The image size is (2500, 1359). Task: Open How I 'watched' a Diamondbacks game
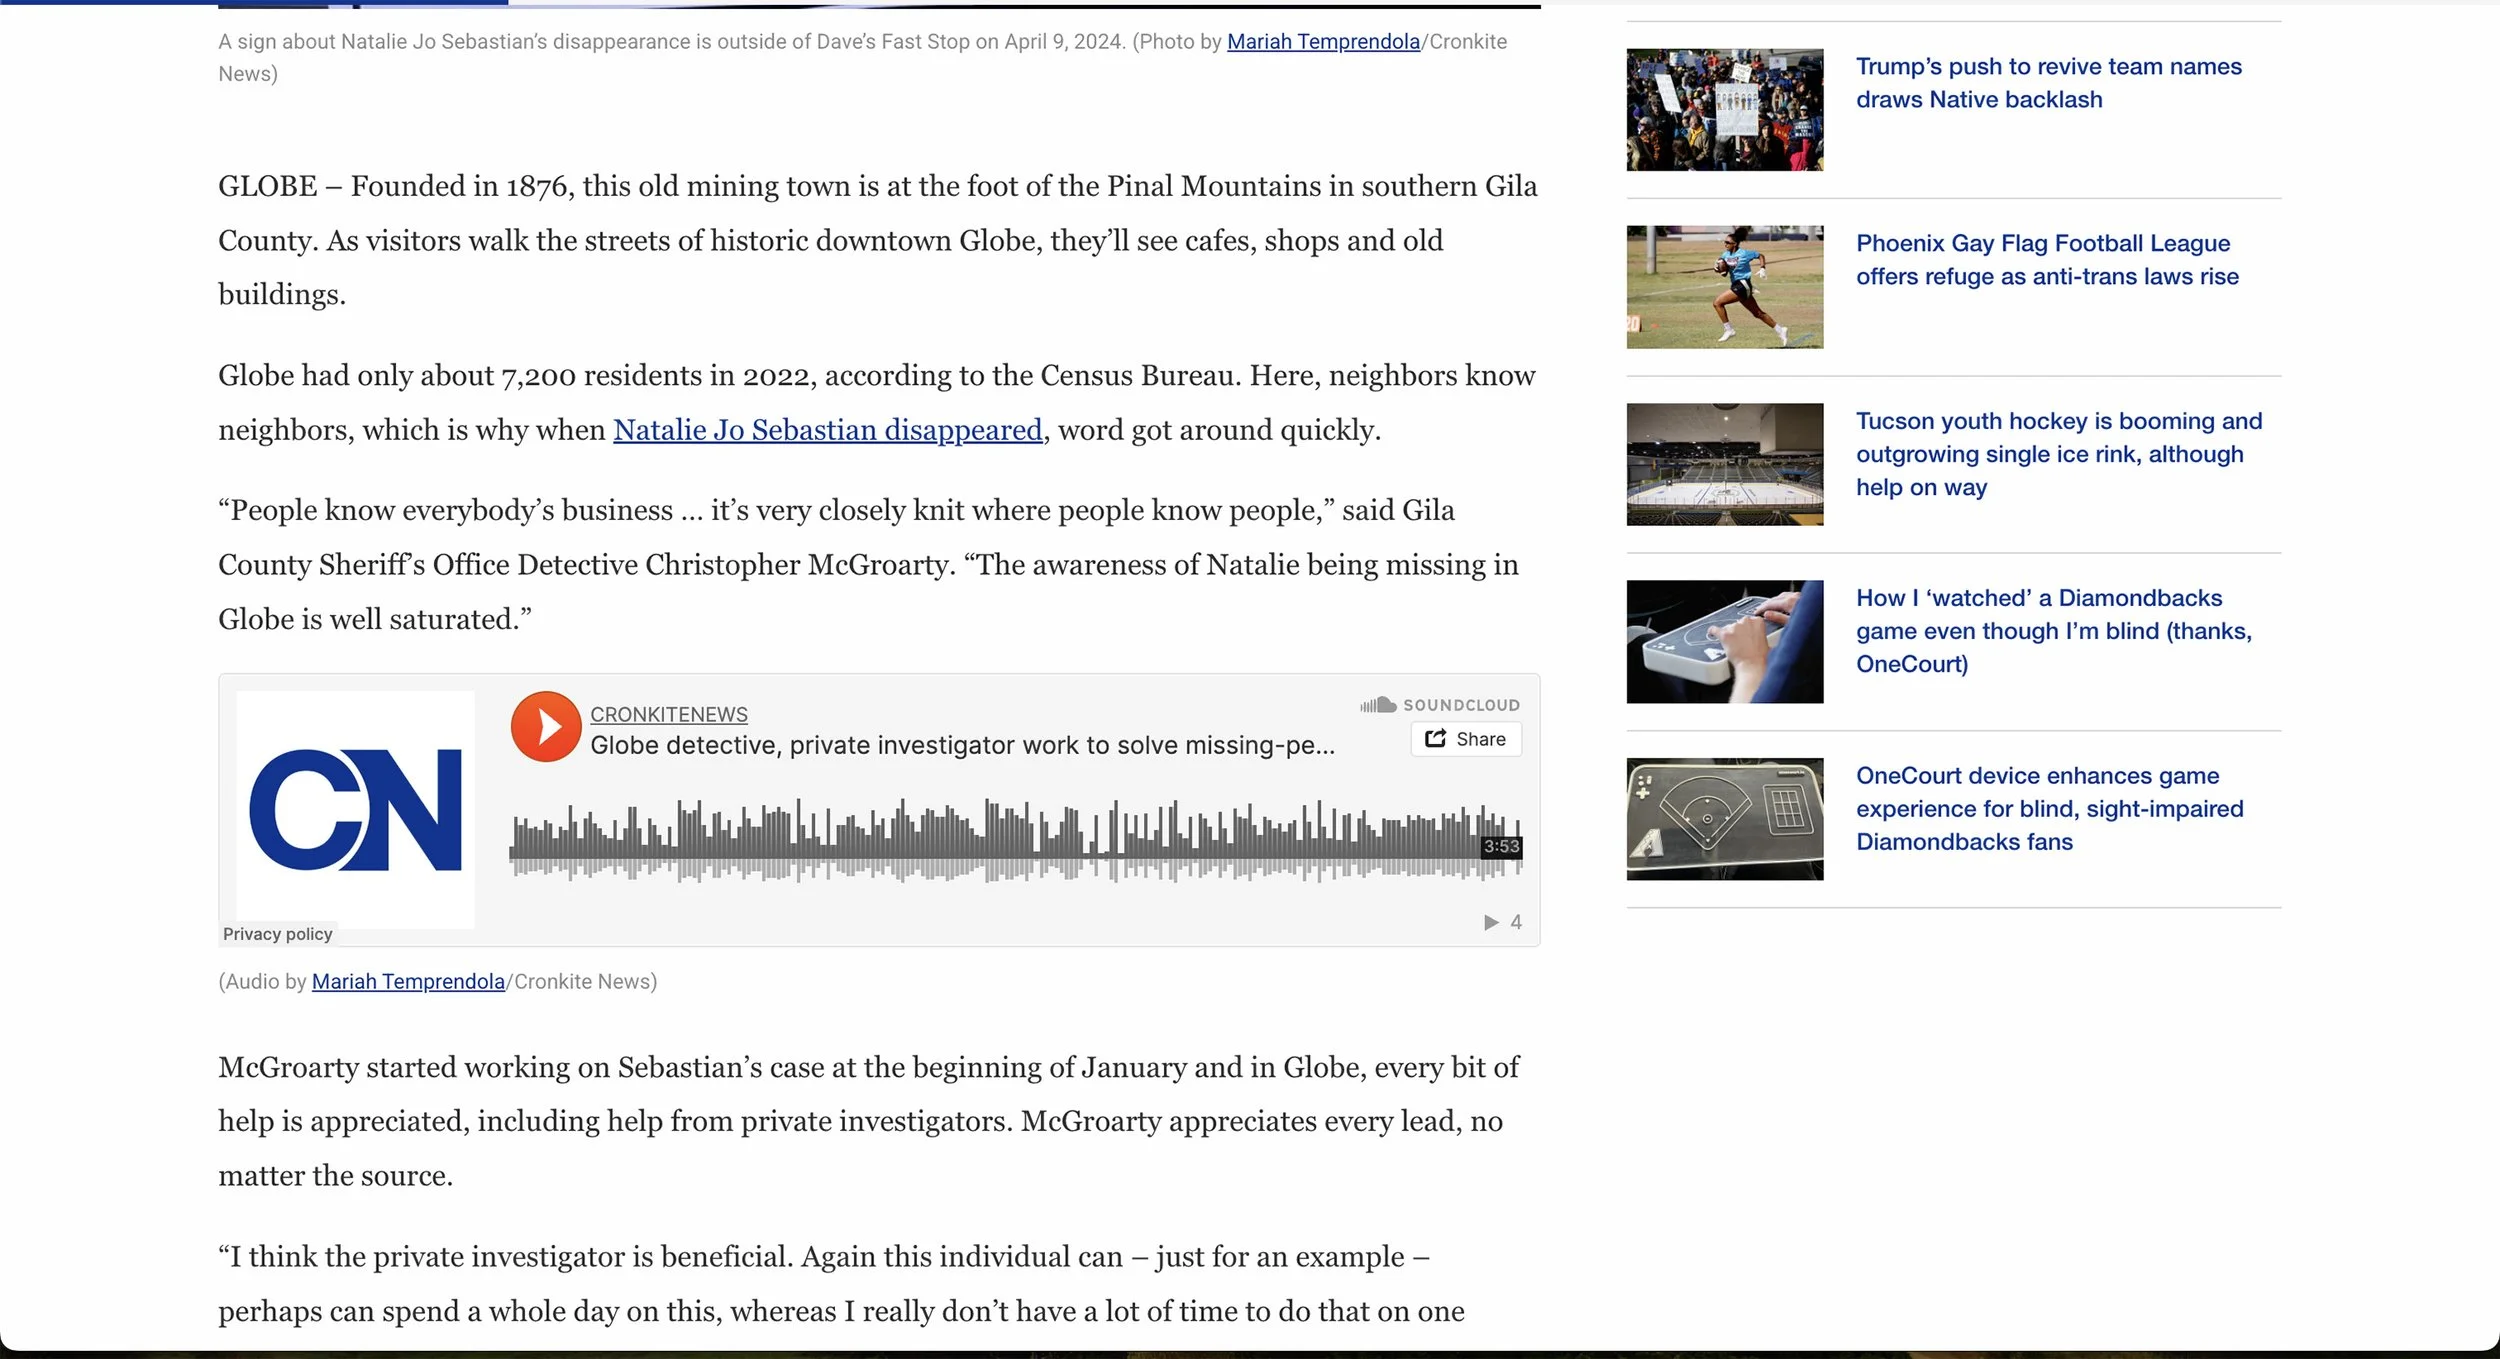[2052, 631]
